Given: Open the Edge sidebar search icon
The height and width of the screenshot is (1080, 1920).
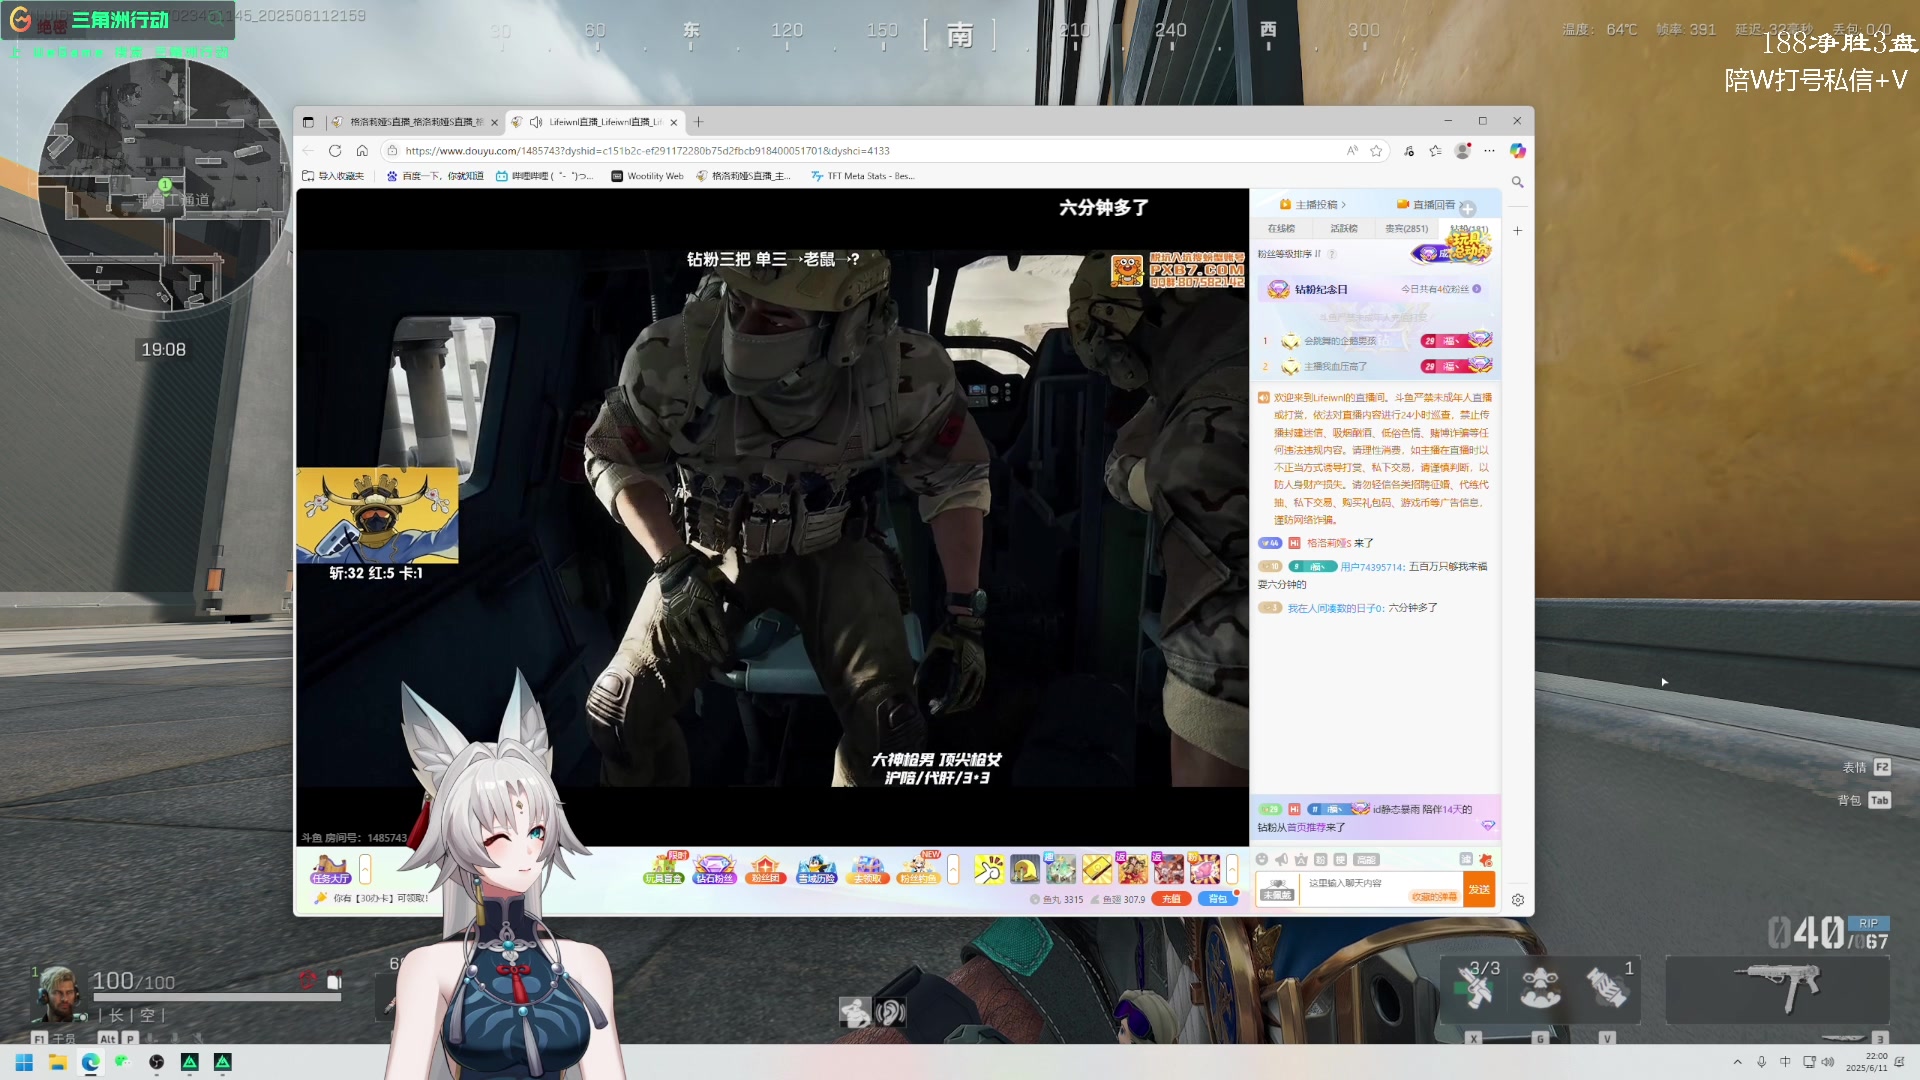Looking at the screenshot, I should tap(1517, 182).
